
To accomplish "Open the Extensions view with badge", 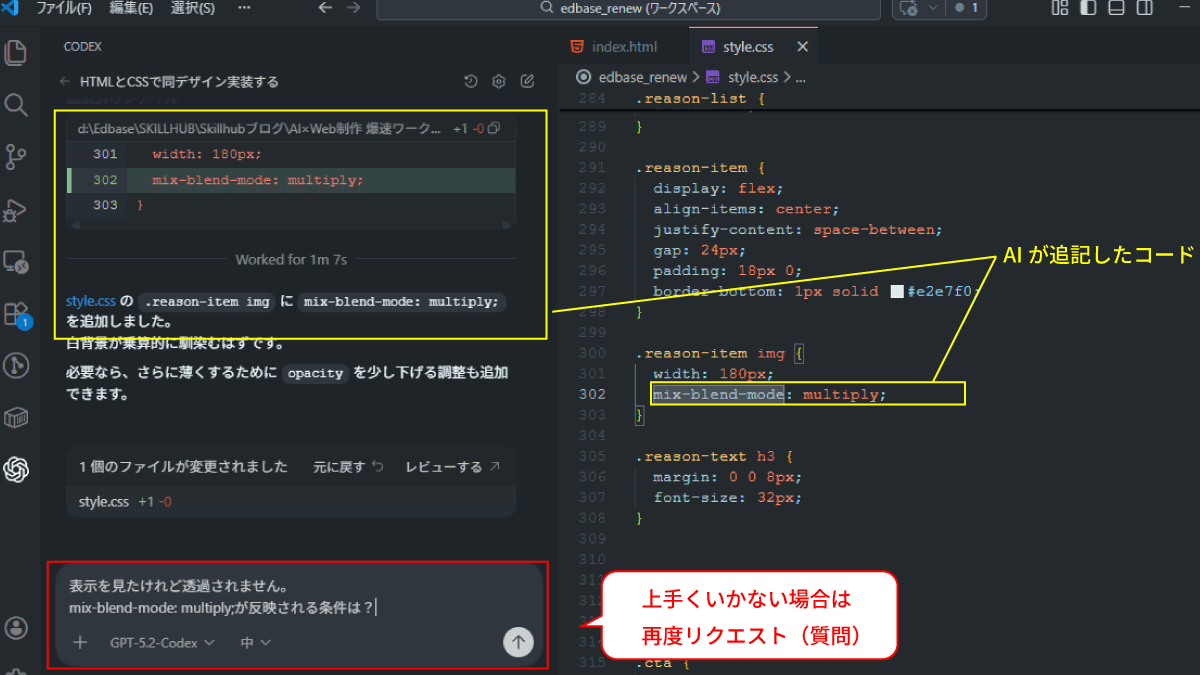I will tap(16, 314).
